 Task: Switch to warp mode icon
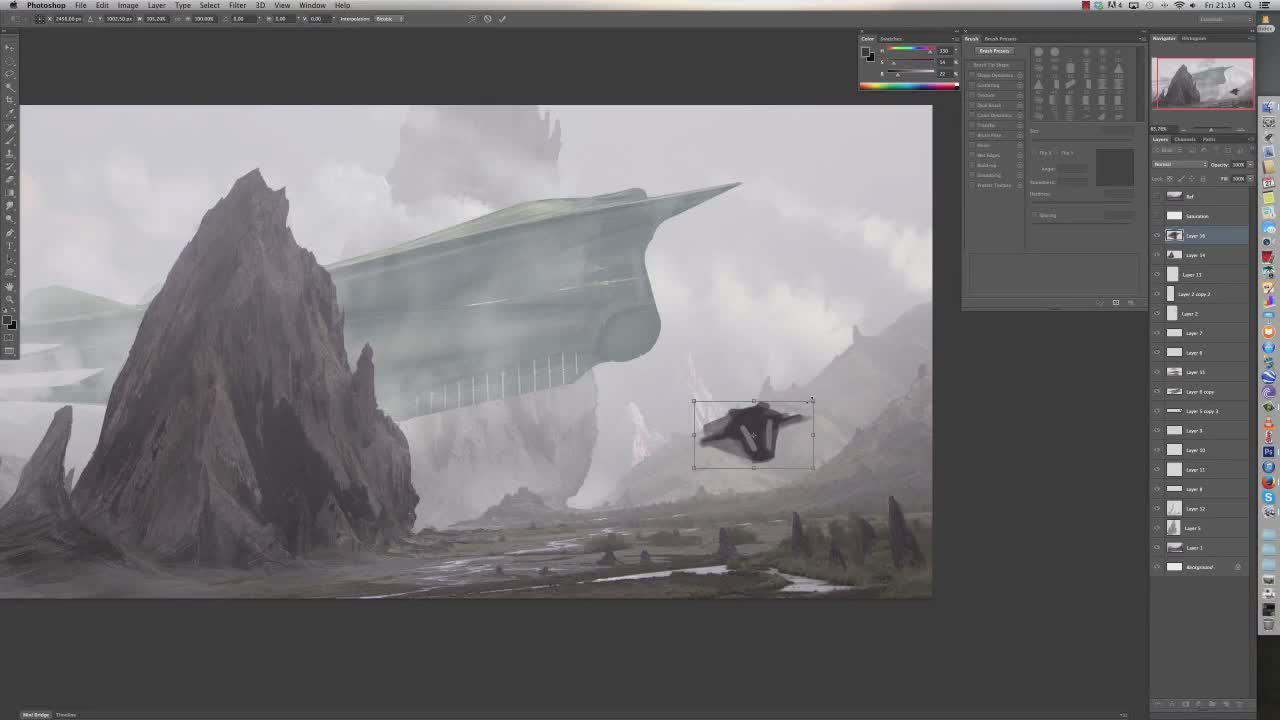point(473,19)
